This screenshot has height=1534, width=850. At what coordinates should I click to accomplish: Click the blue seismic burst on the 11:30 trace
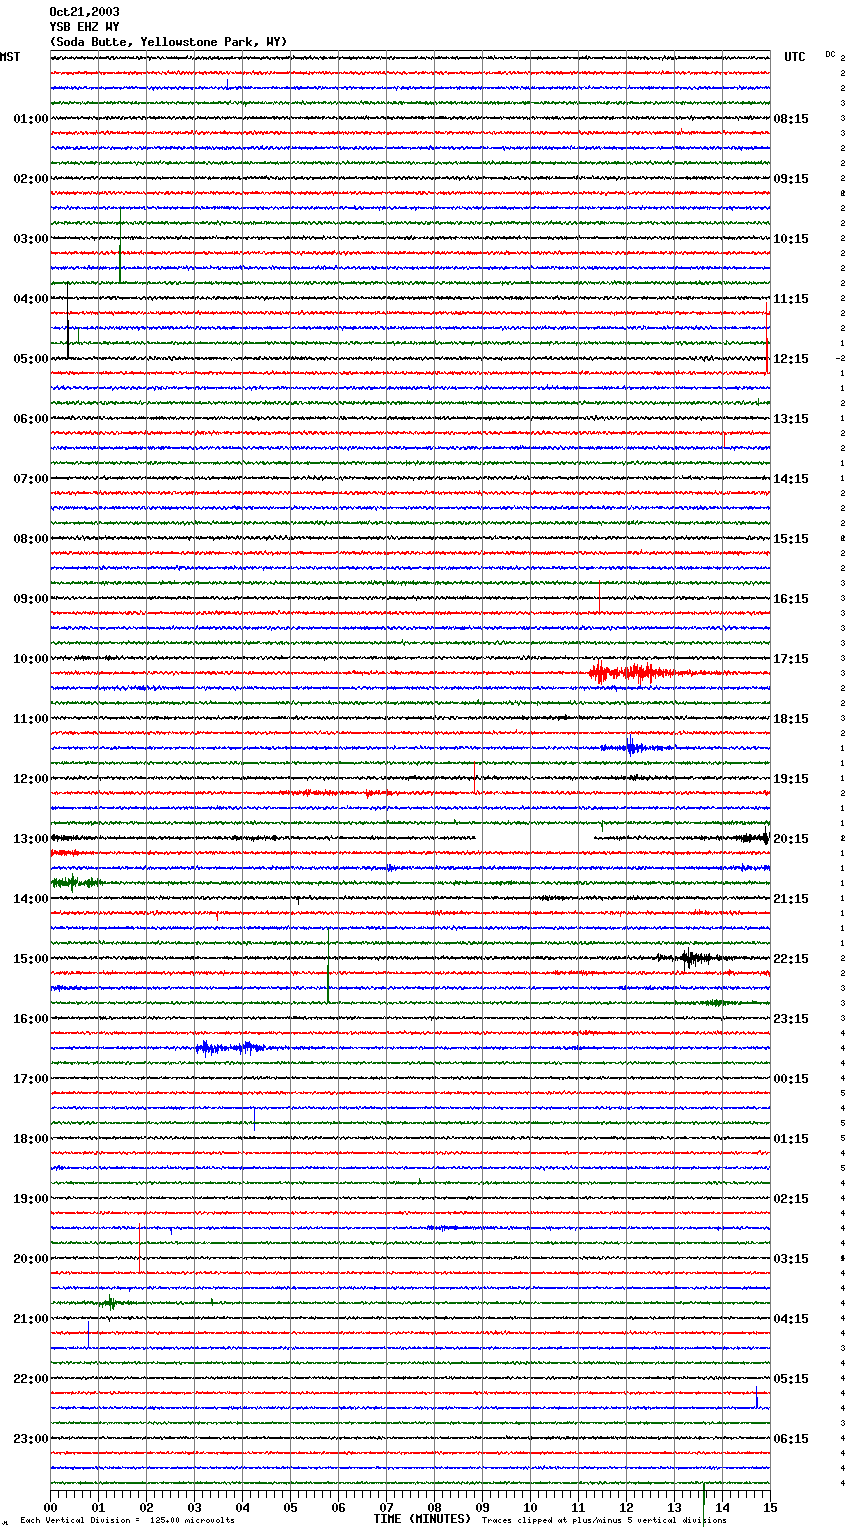click(632, 747)
